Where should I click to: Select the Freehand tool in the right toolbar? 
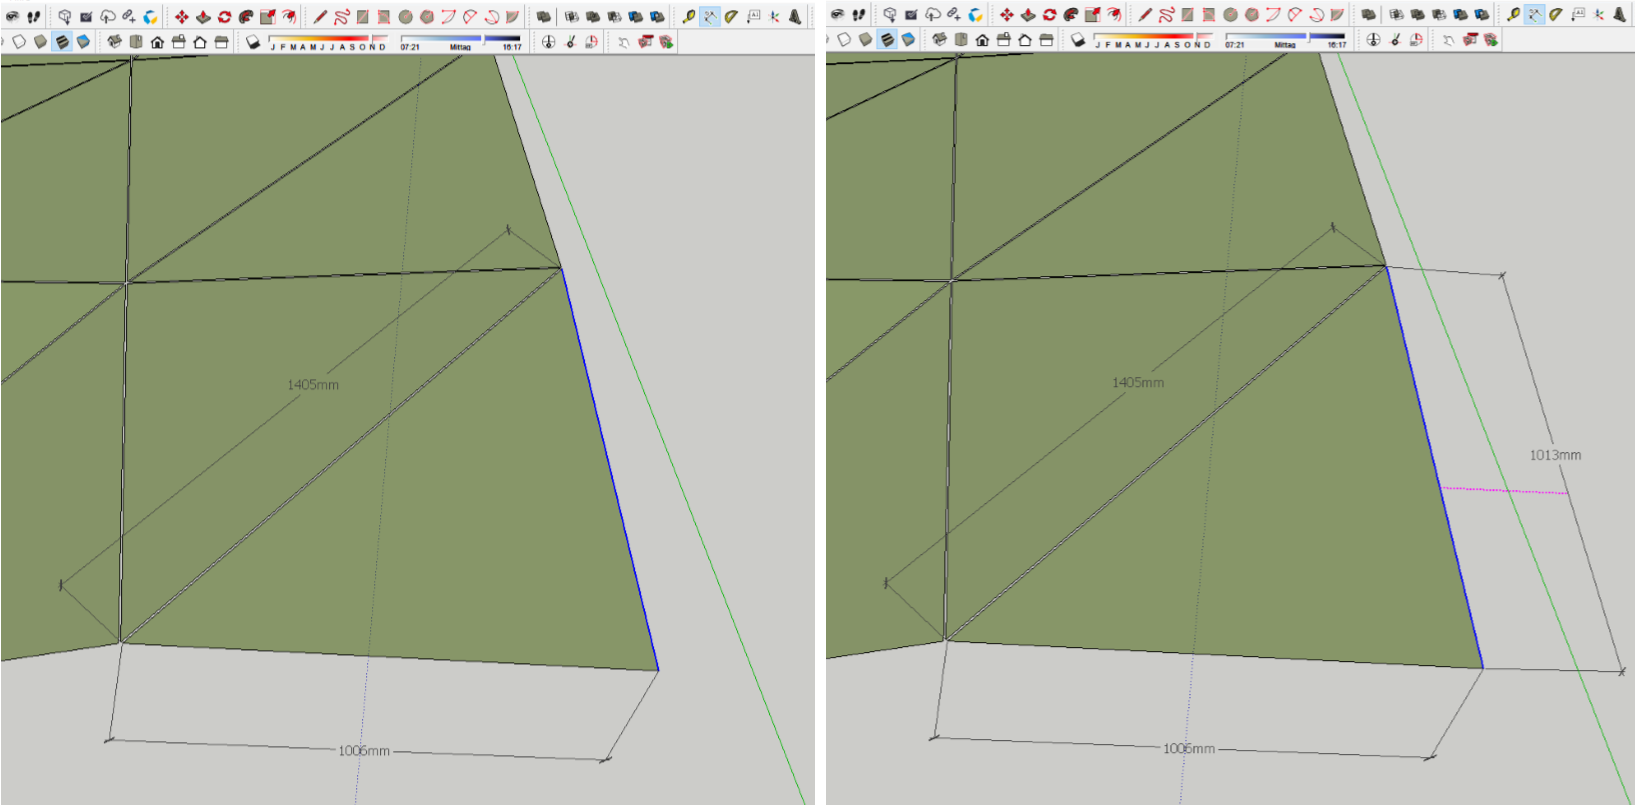point(1166,15)
